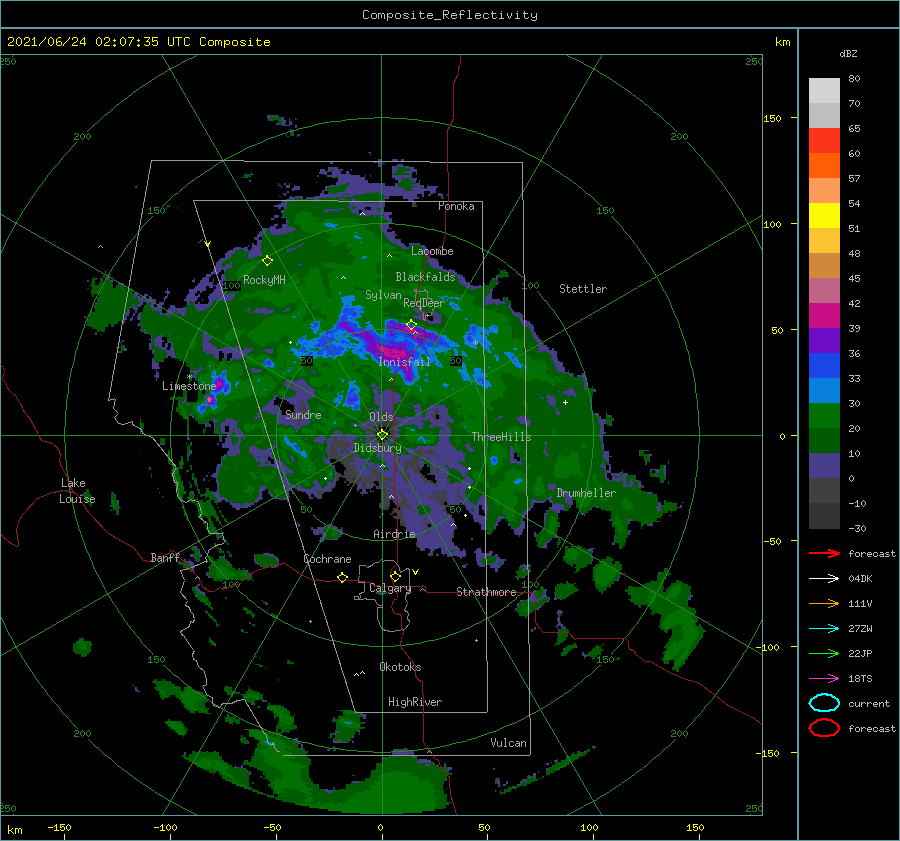
Task: Click the Limestone label
Action: coord(189,386)
